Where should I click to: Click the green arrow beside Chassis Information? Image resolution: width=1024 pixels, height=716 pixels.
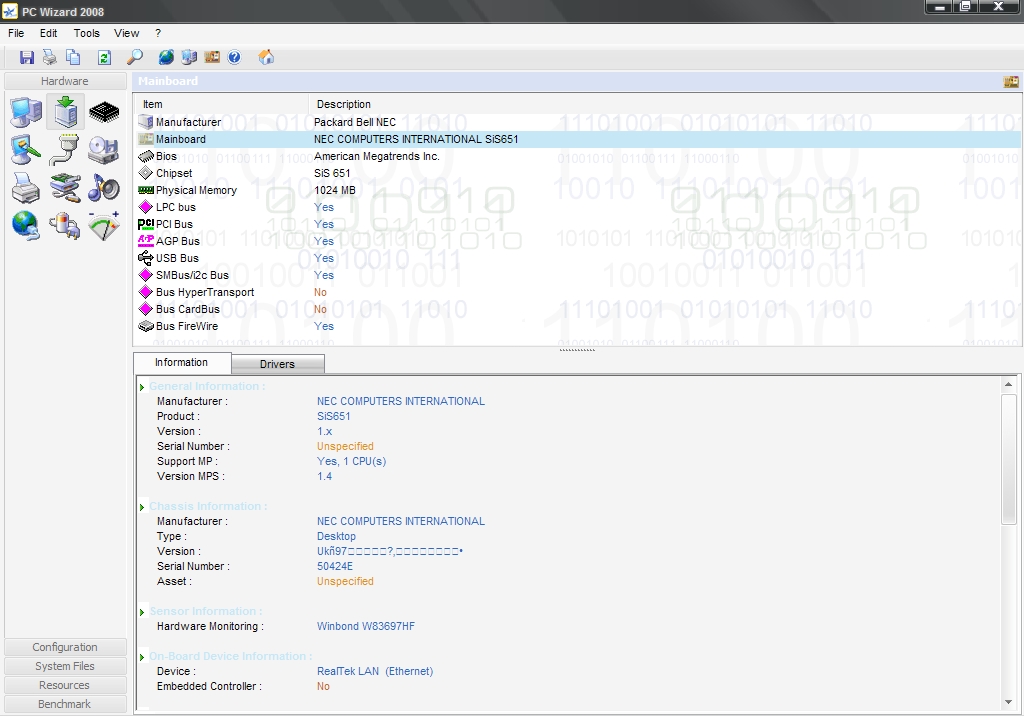click(x=142, y=508)
